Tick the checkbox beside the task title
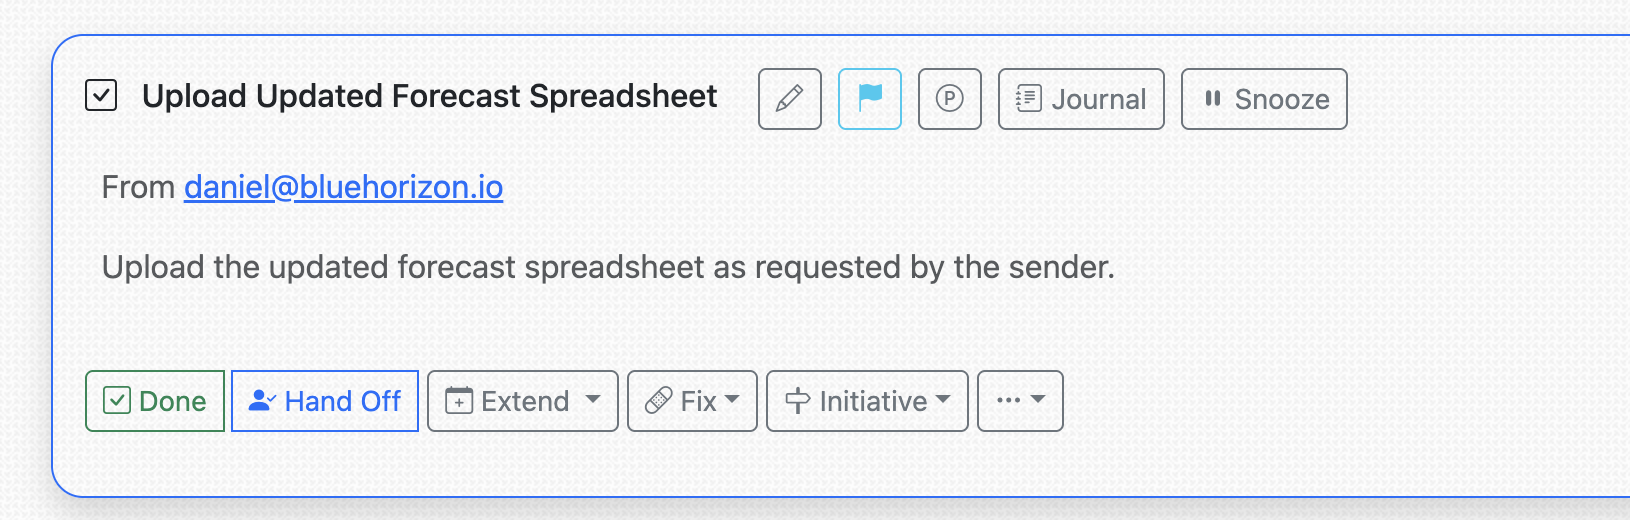This screenshot has width=1630, height=520. coord(101,96)
